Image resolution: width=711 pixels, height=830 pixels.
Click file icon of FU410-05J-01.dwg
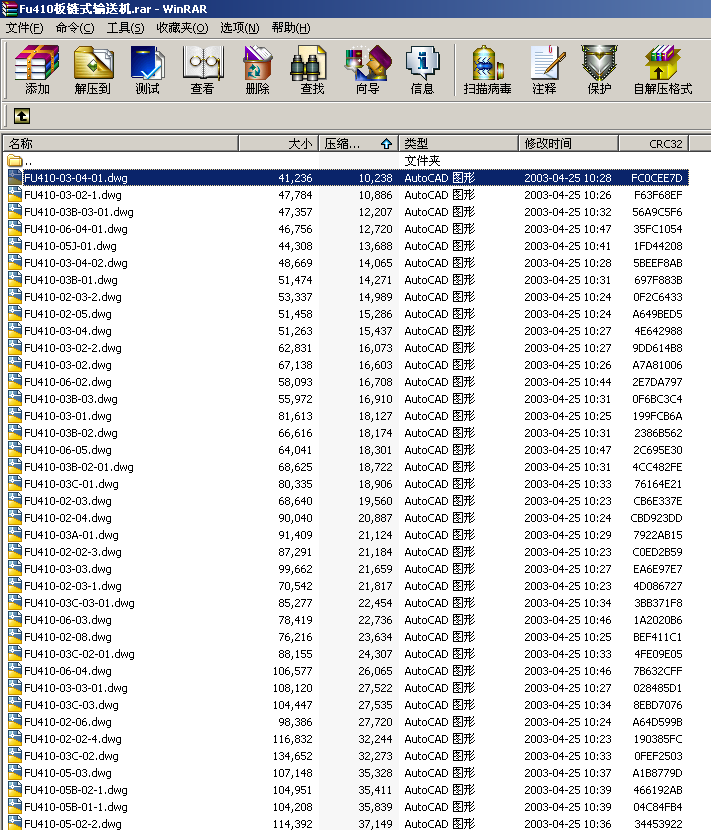(15, 246)
